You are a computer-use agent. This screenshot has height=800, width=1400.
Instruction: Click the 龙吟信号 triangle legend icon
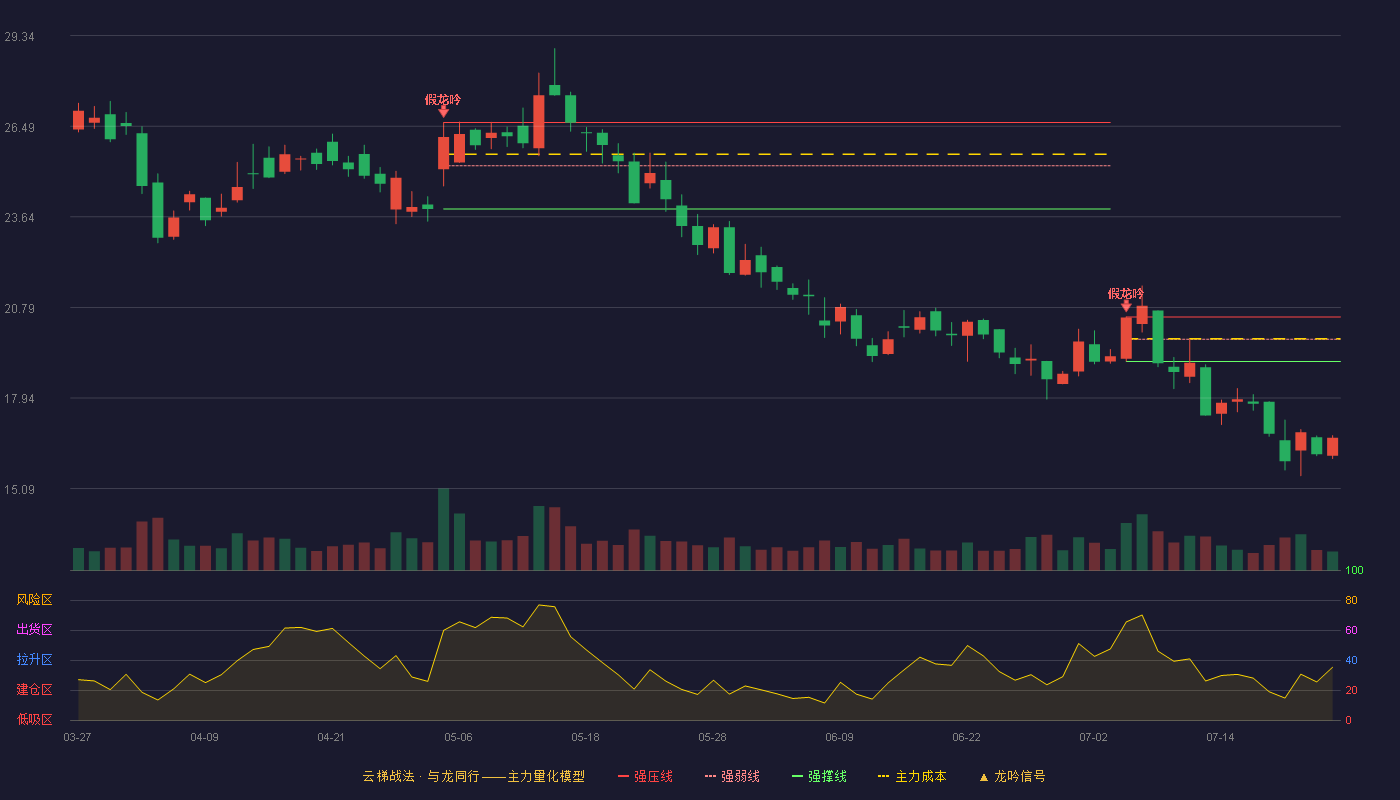pyautogui.click(x=983, y=777)
